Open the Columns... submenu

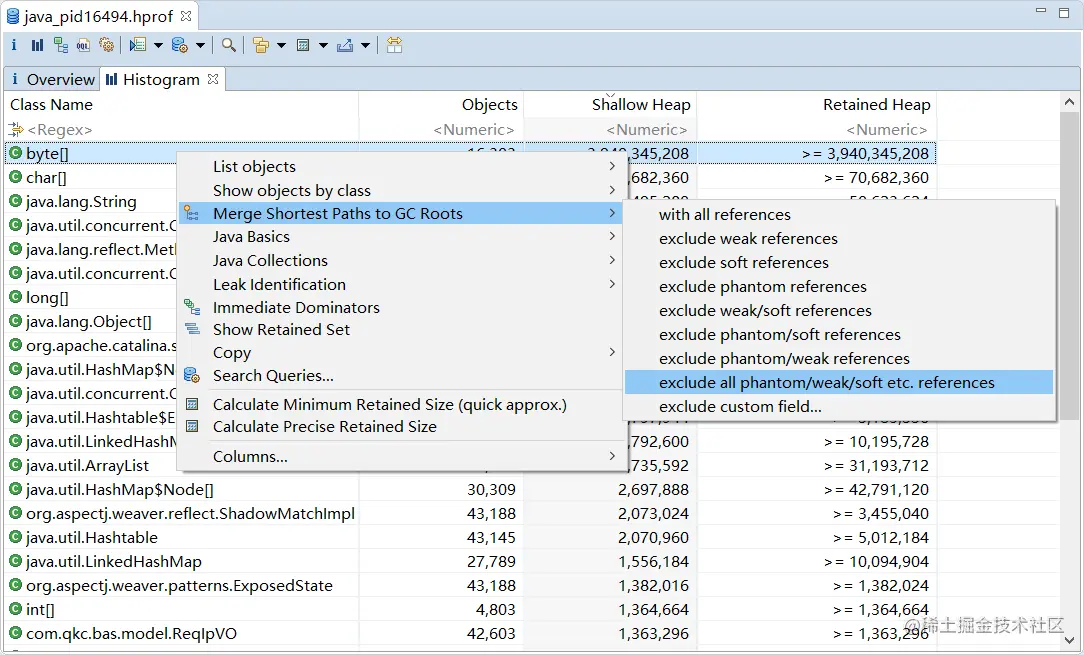pyautogui.click(x=402, y=456)
